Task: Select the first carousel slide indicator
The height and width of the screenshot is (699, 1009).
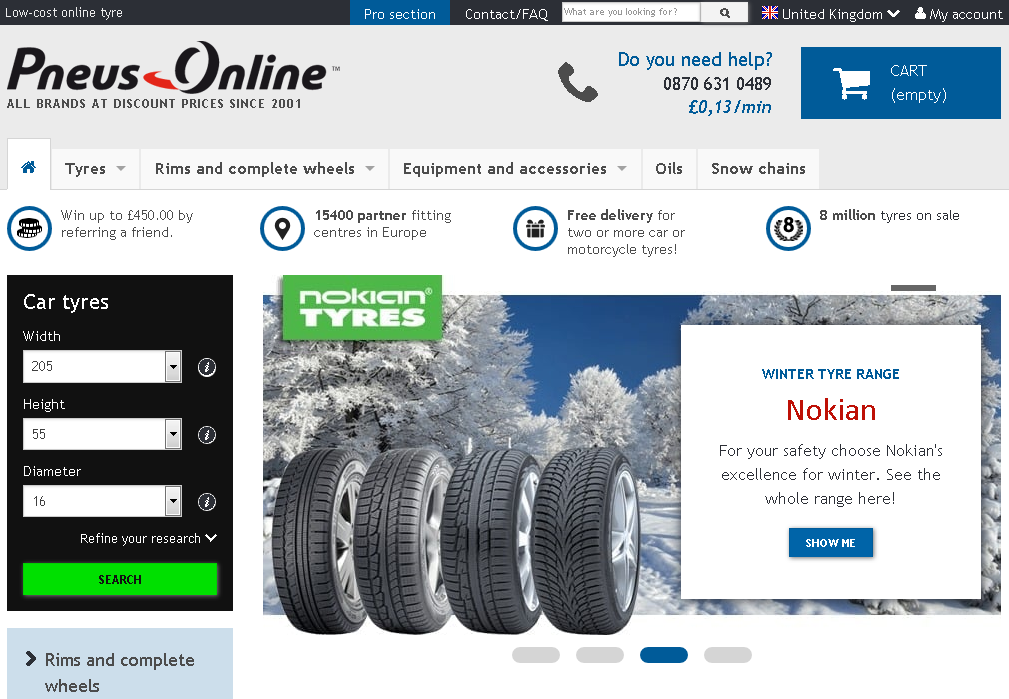Action: pyautogui.click(x=535, y=655)
